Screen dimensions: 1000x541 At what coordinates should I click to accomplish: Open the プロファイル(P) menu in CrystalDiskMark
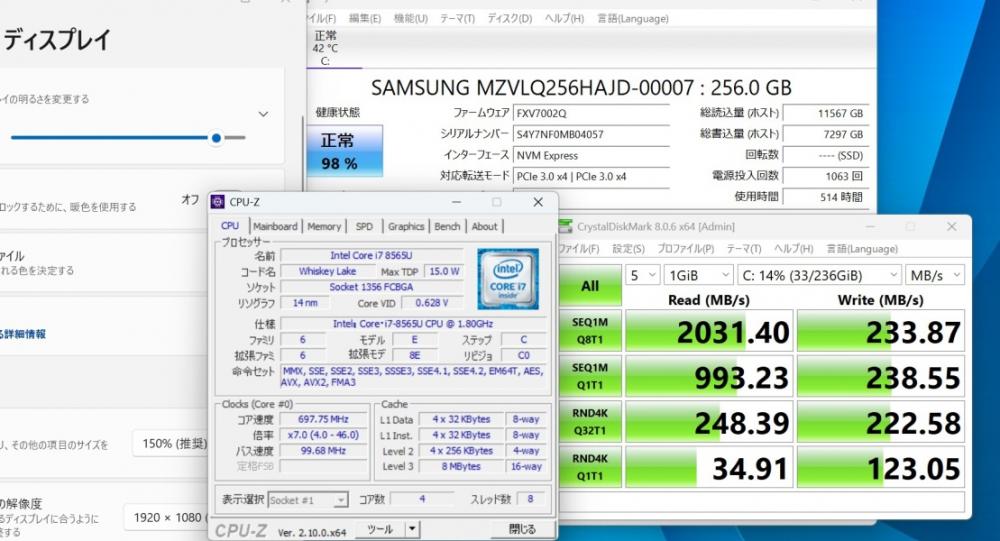tap(686, 249)
